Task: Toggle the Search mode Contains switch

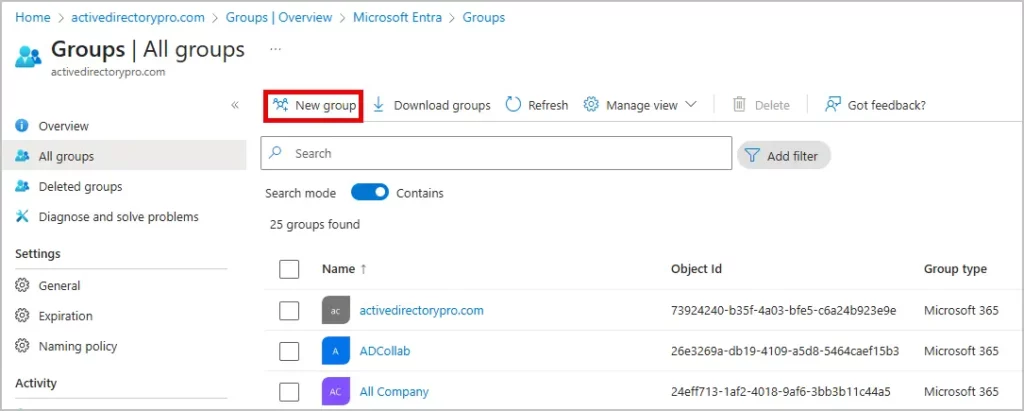Action: pos(370,193)
